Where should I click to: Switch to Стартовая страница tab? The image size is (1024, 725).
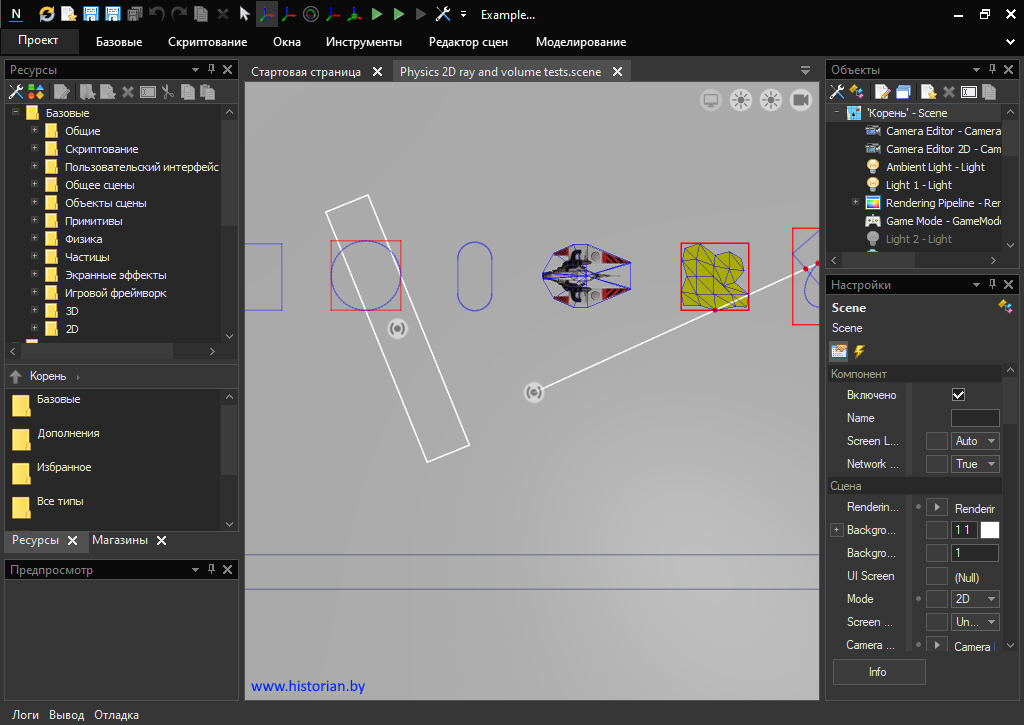tap(306, 72)
